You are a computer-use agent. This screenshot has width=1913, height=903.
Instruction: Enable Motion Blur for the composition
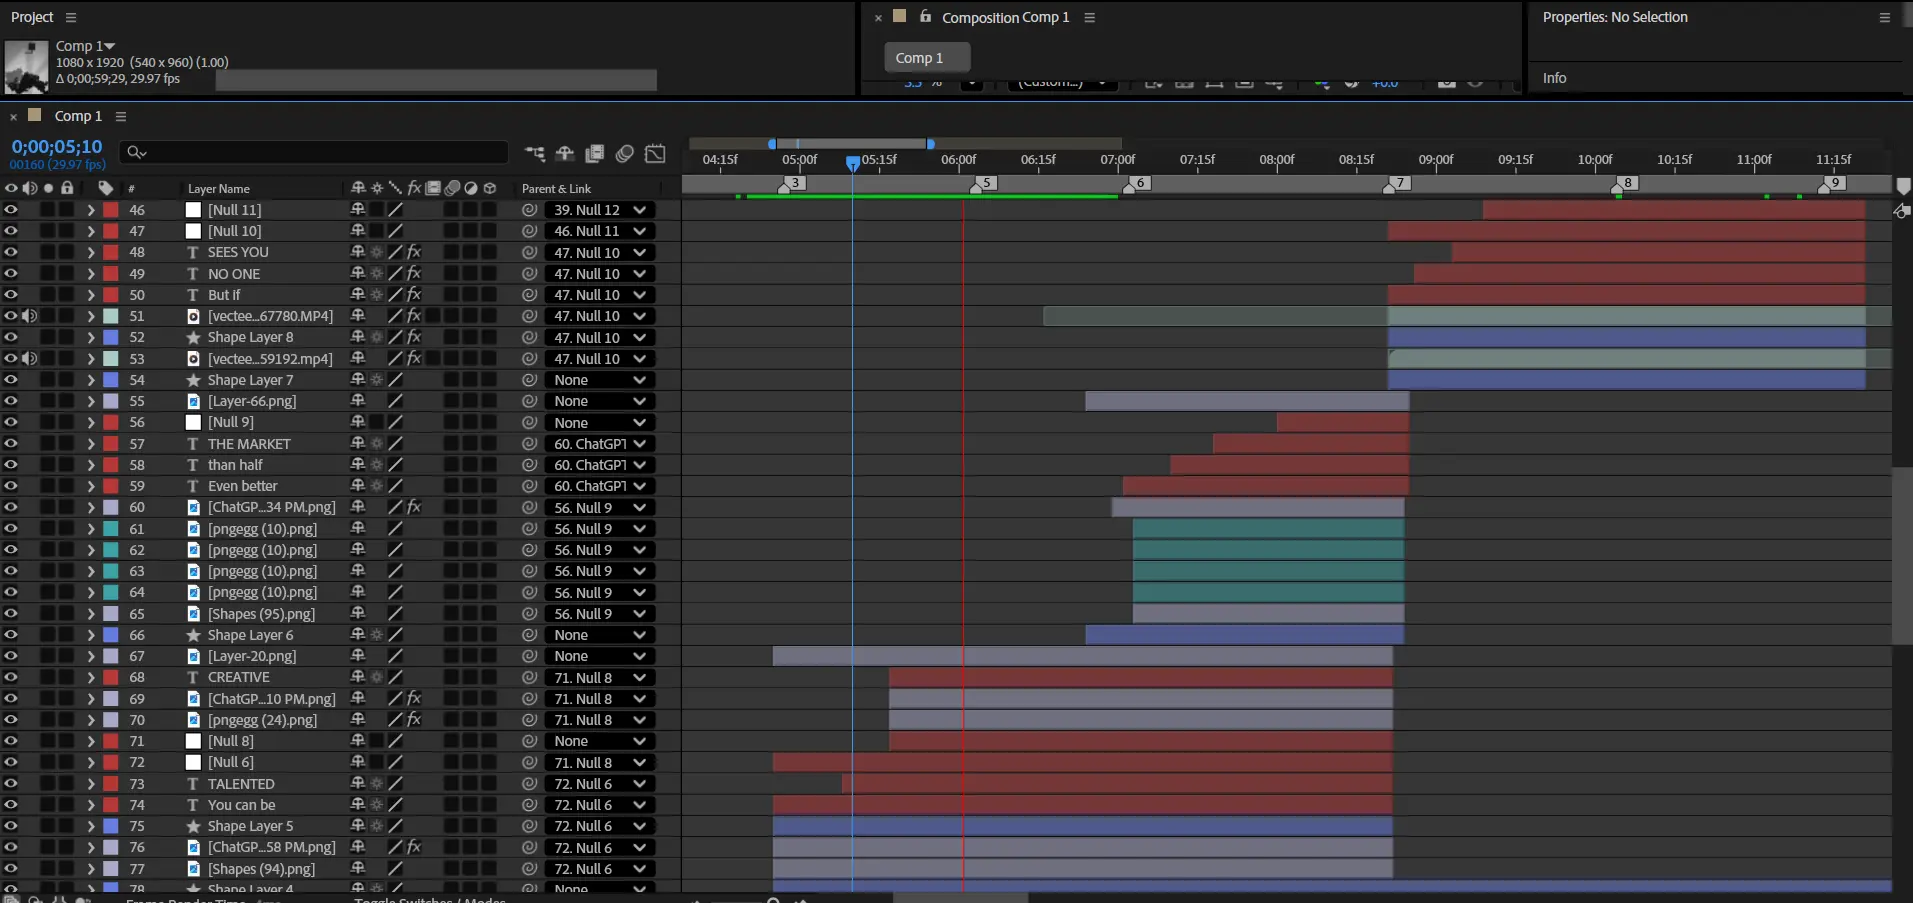point(625,153)
